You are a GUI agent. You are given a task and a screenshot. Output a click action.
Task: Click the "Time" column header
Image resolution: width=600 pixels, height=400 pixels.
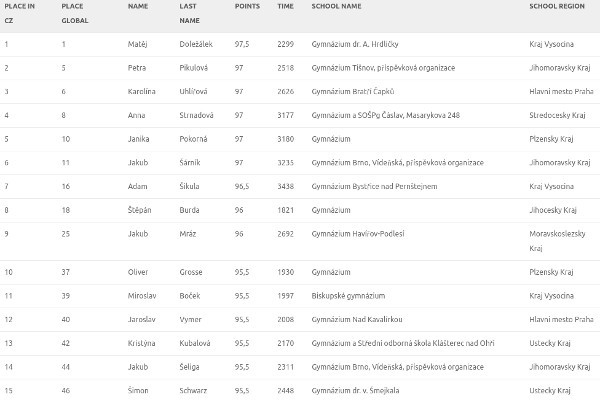(x=285, y=6)
